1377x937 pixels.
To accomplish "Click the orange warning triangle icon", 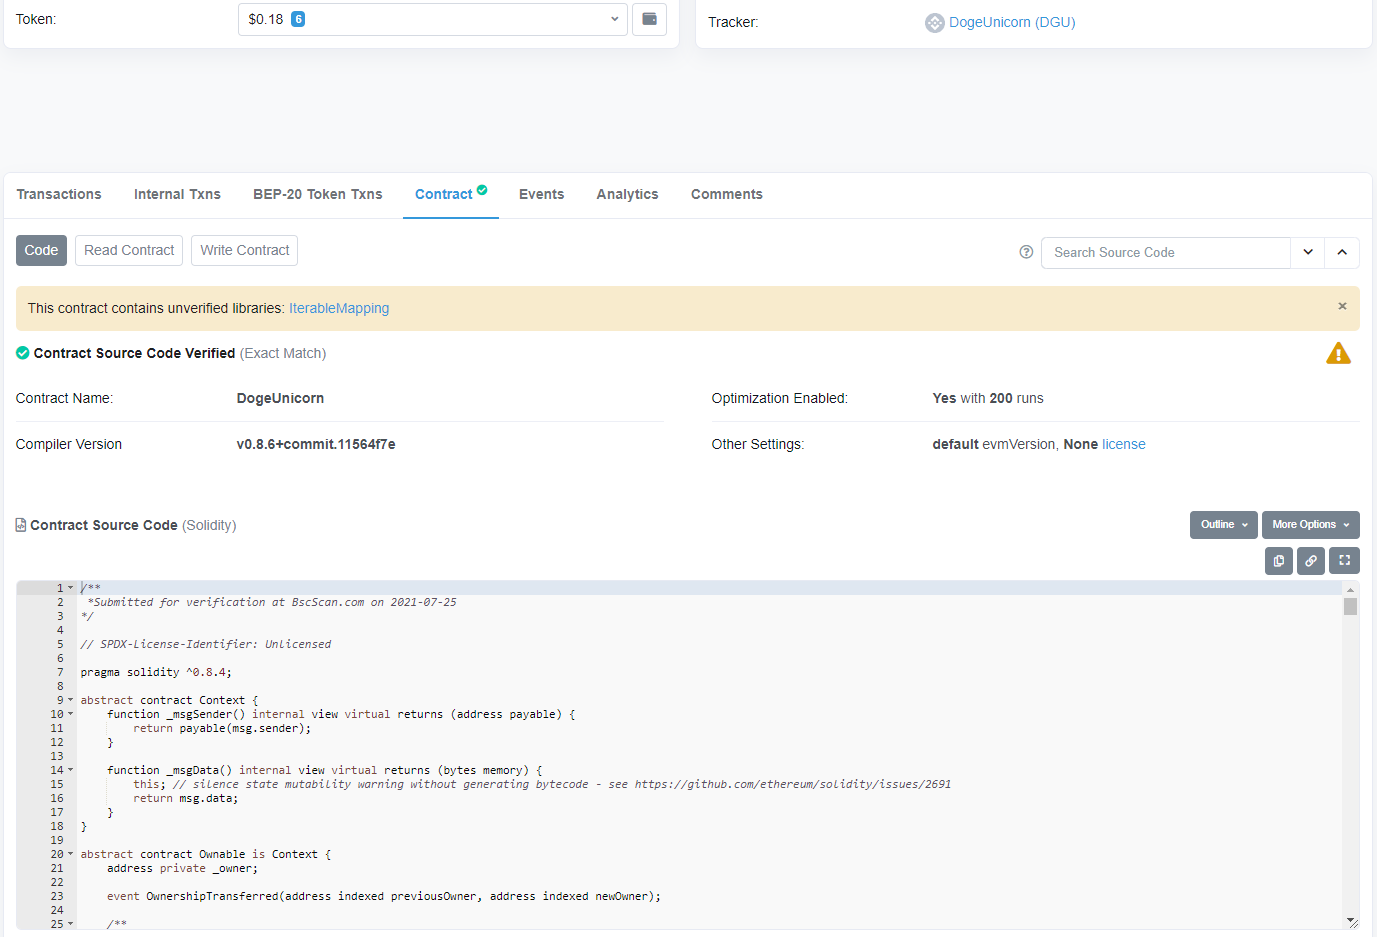I will pos(1338,353).
